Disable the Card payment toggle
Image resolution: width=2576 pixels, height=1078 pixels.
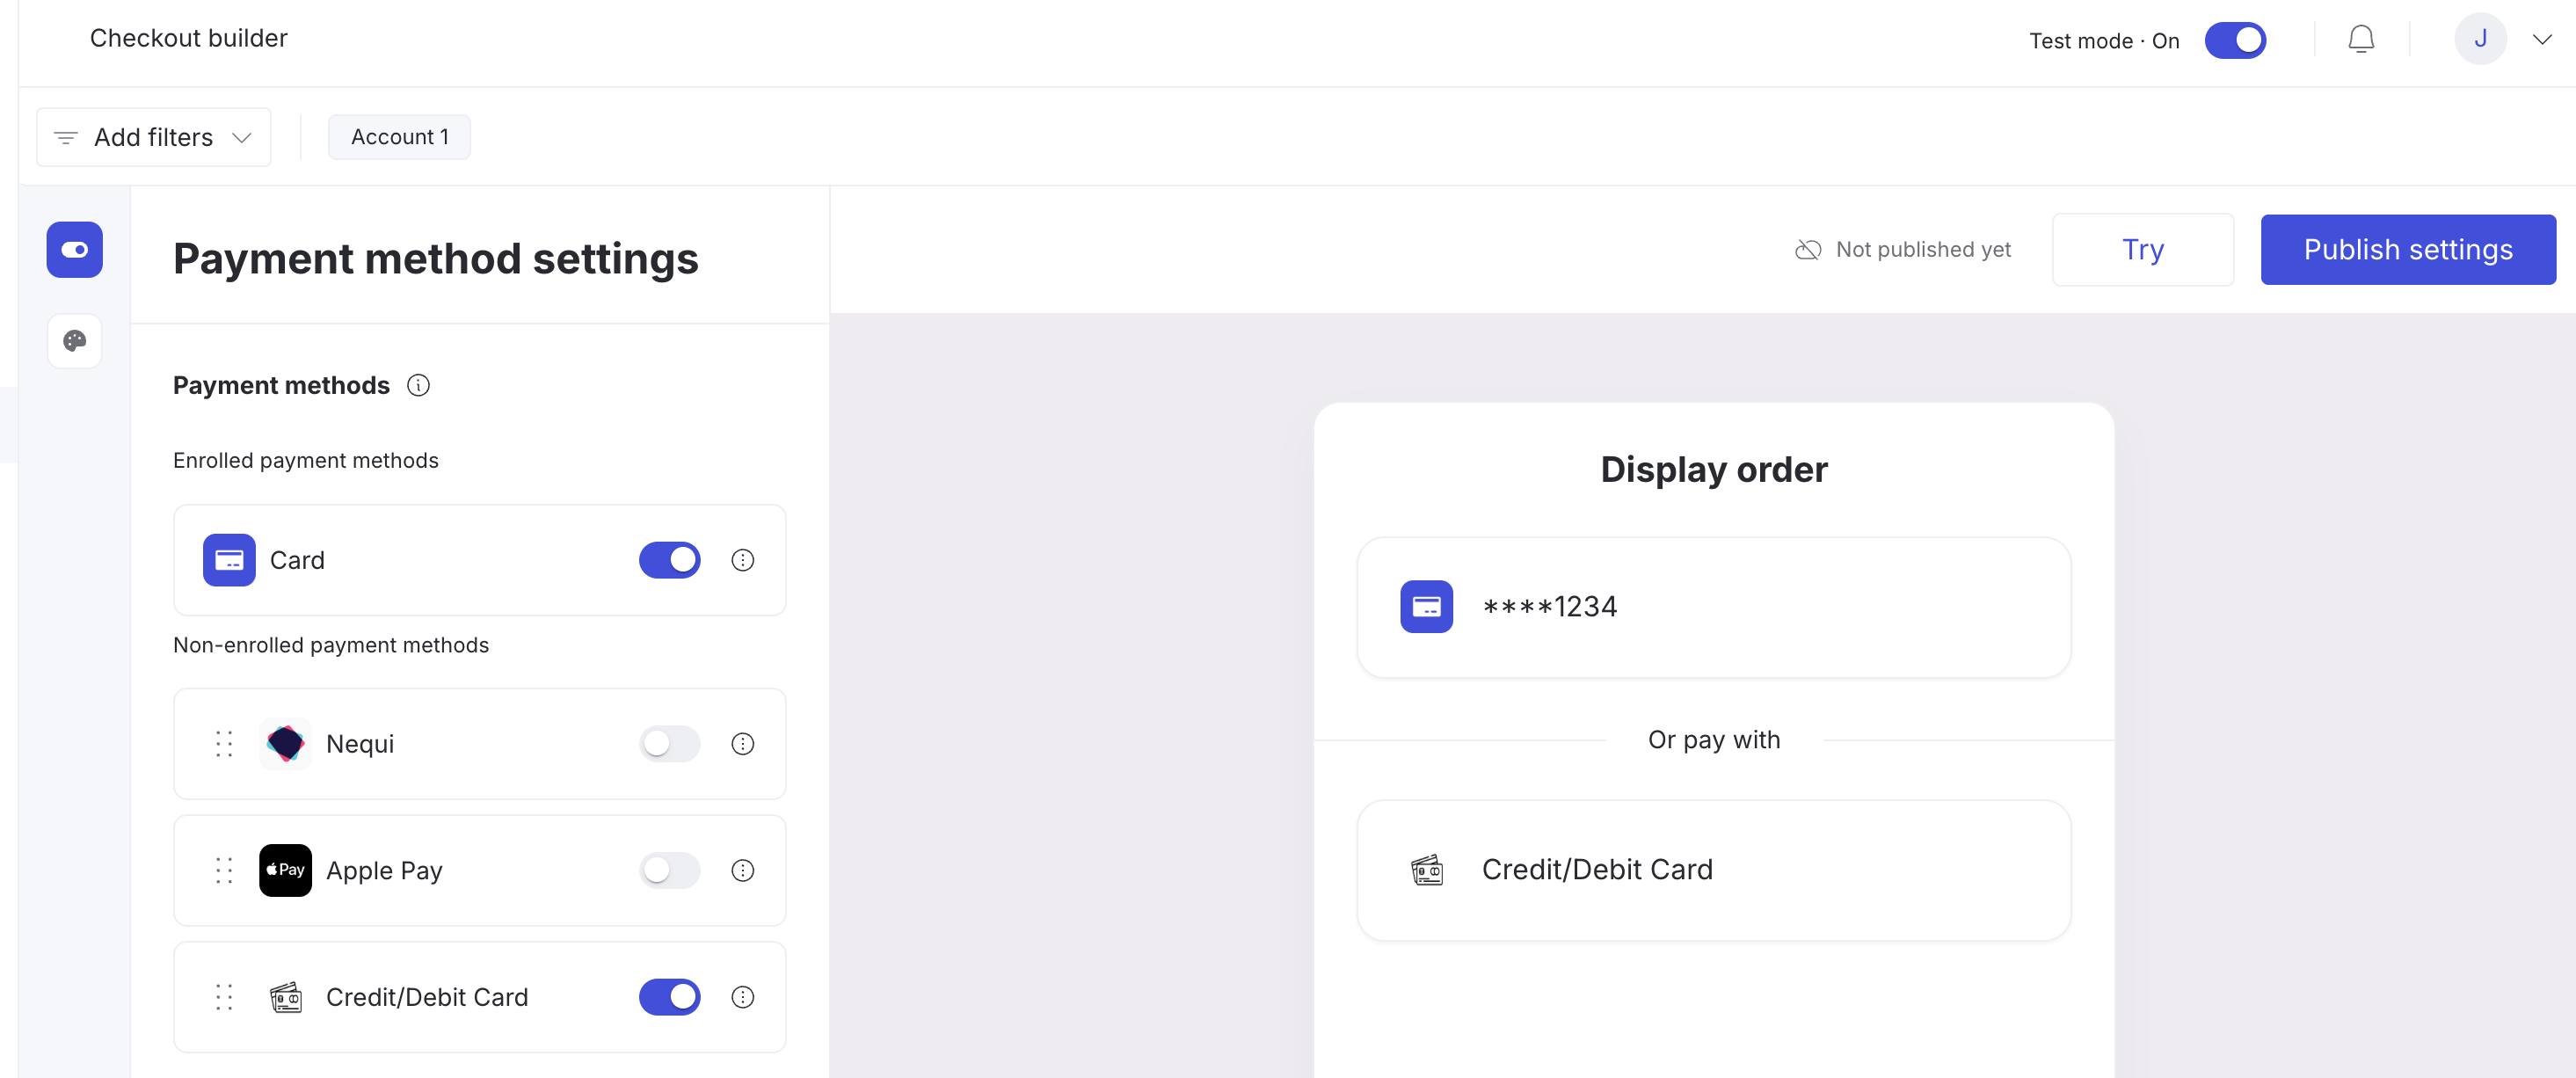pyautogui.click(x=669, y=560)
